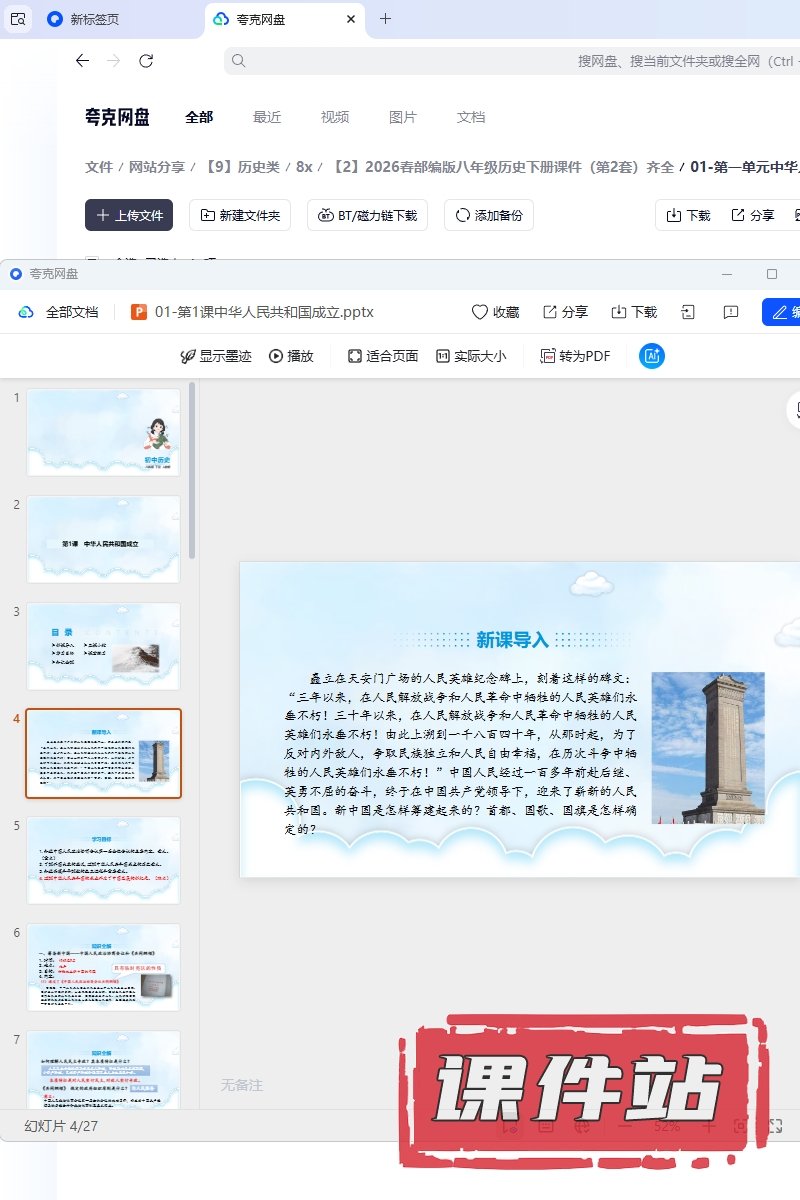This screenshot has width=800, height=1200.
Task: Open the 图片 tab in 夸克网盘
Action: tap(402, 117)
